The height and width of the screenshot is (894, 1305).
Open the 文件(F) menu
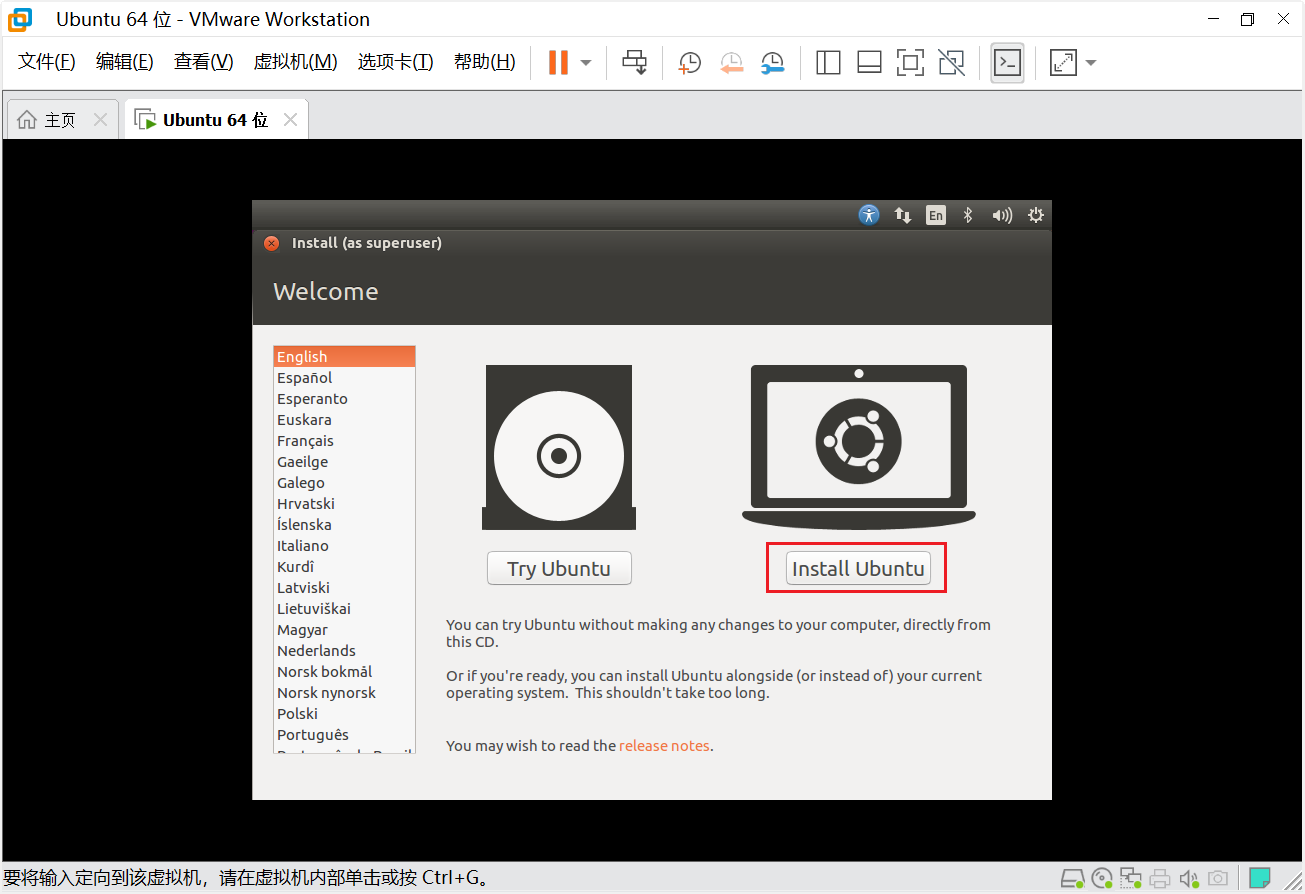click(47, 62)
